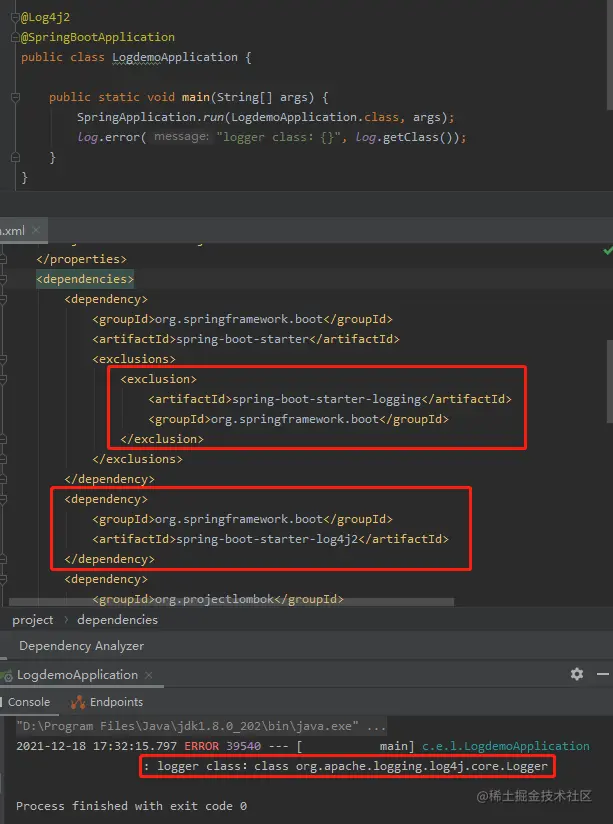Click the org.apache.logging.log4j.core.Logger output

point(422,767)
